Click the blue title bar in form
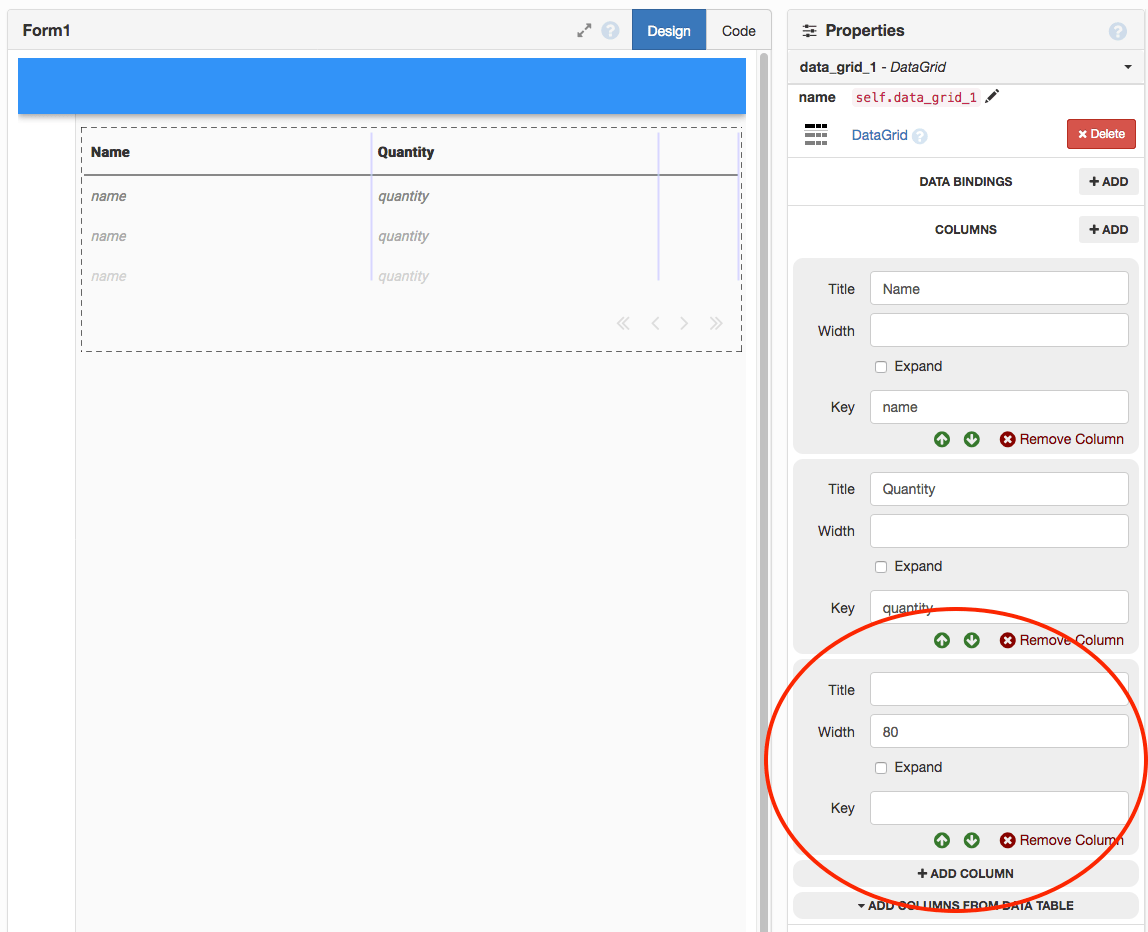The image size is (1148, 932). pos(381,86)
